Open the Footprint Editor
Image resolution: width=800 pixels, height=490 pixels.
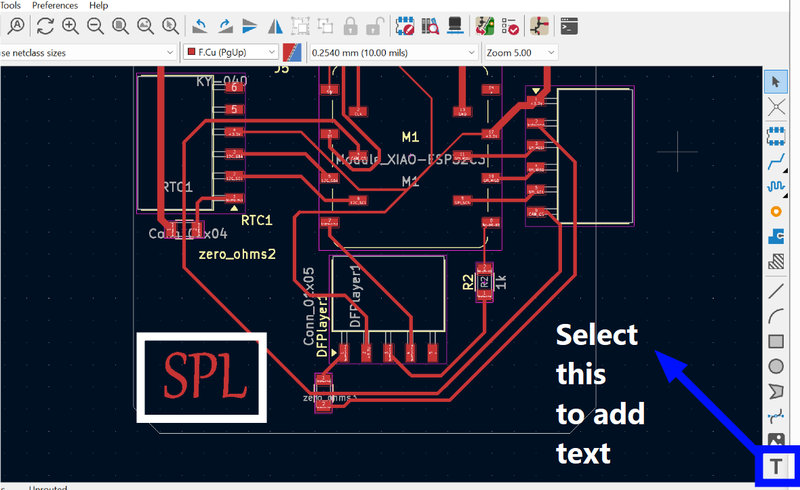tap(405, 26)
